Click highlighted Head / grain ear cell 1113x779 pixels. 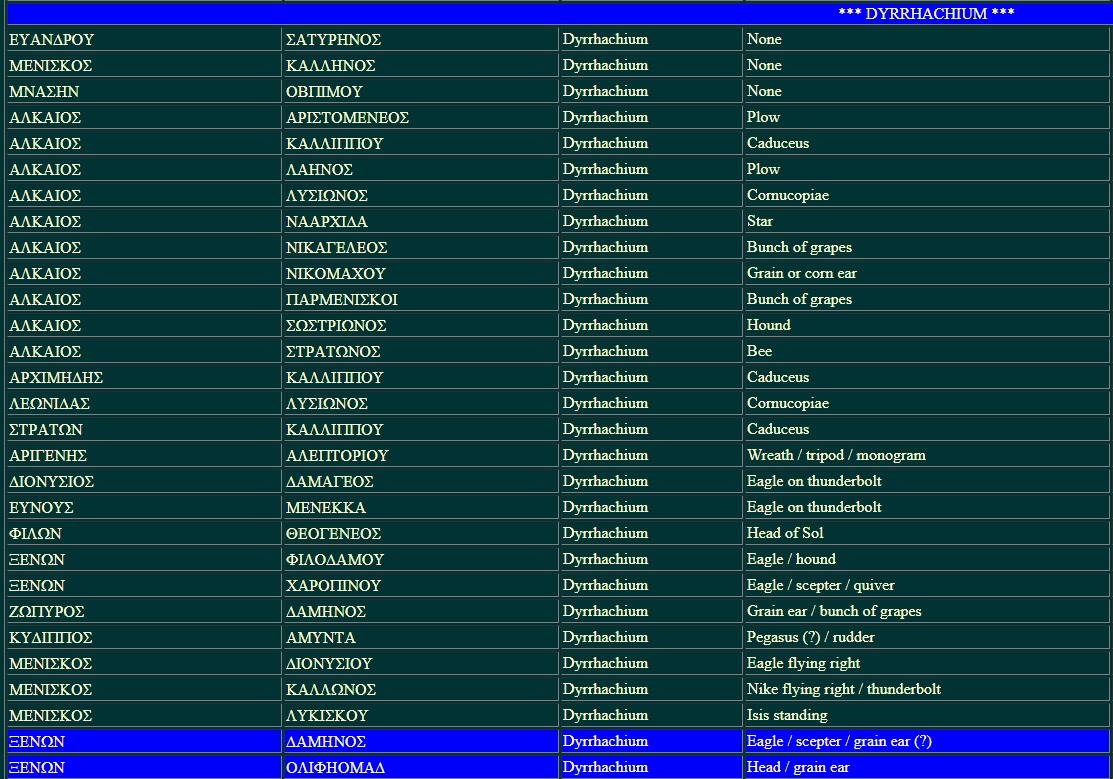pyautogui.click(x=798, y=767)
